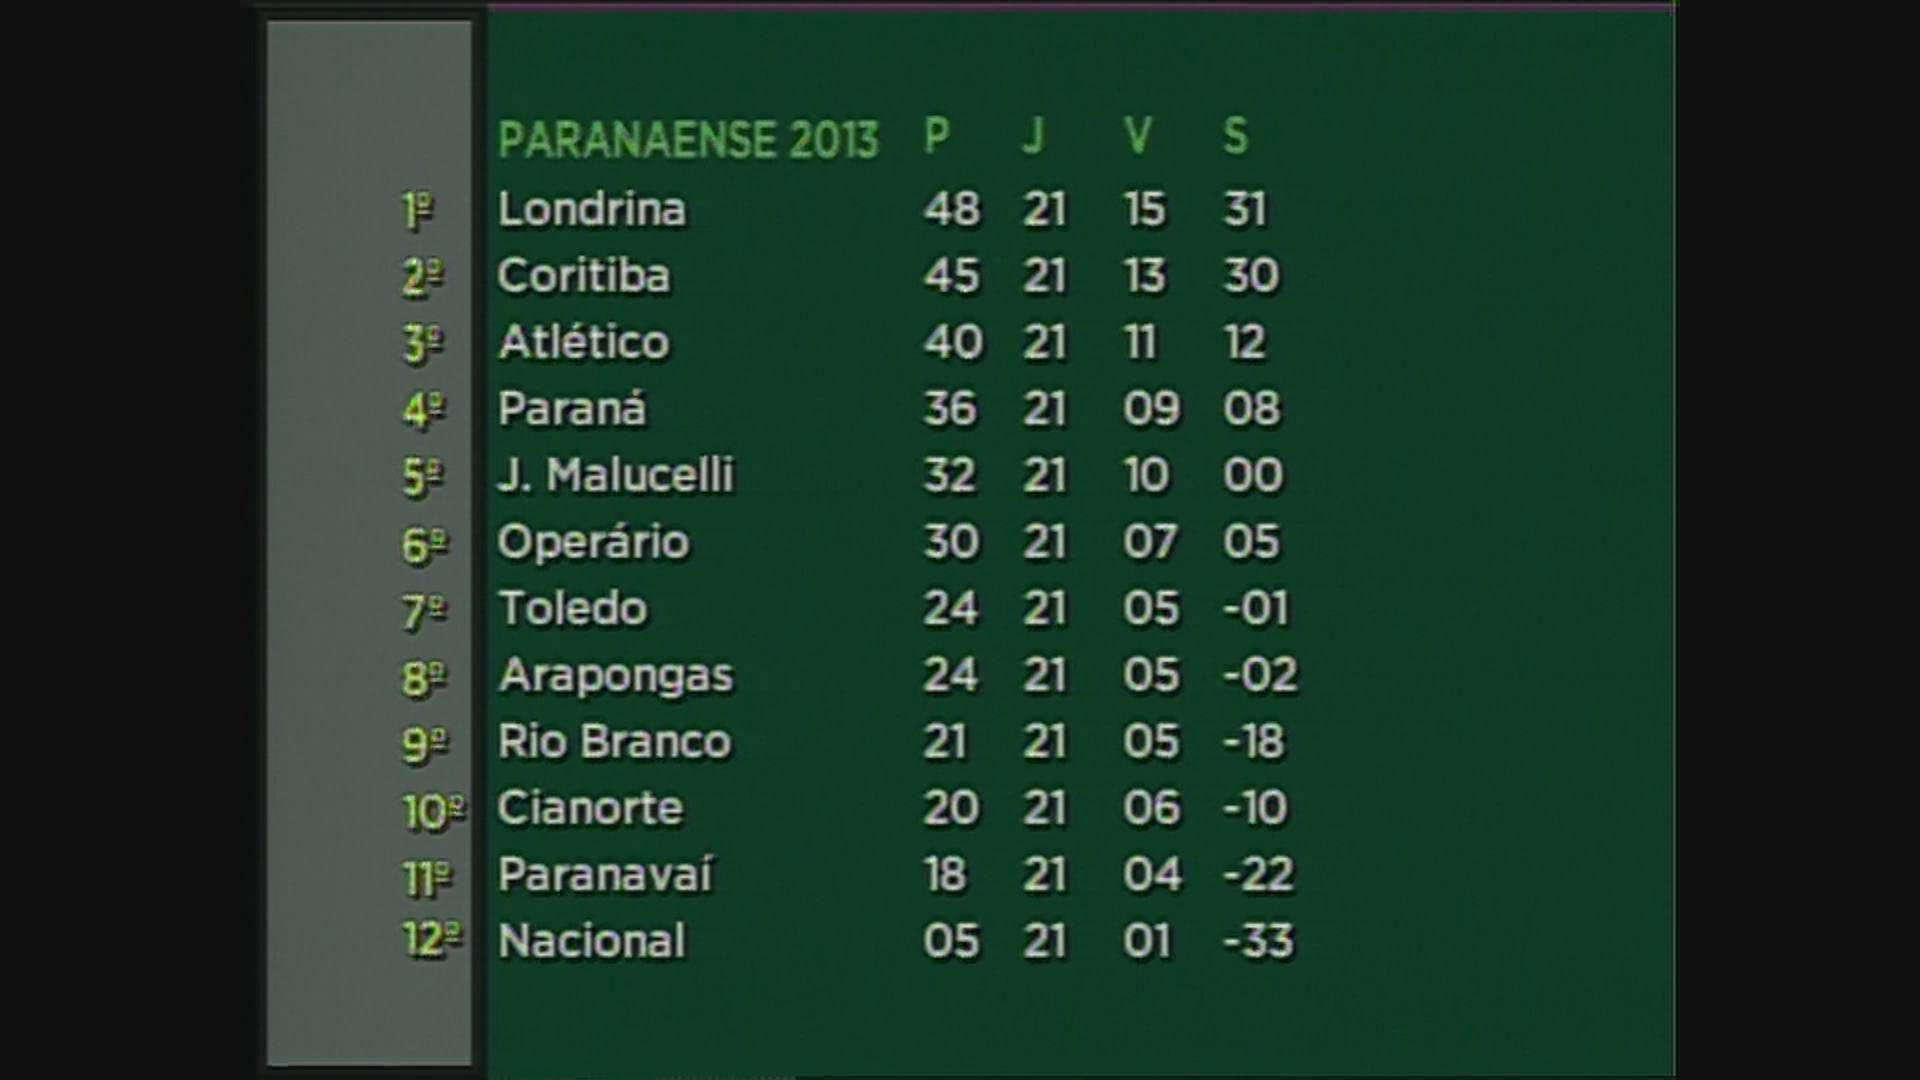The width and height of the screenshot is (1920, 1080).
Task: Select the P points column header
Action: point(936,136)
